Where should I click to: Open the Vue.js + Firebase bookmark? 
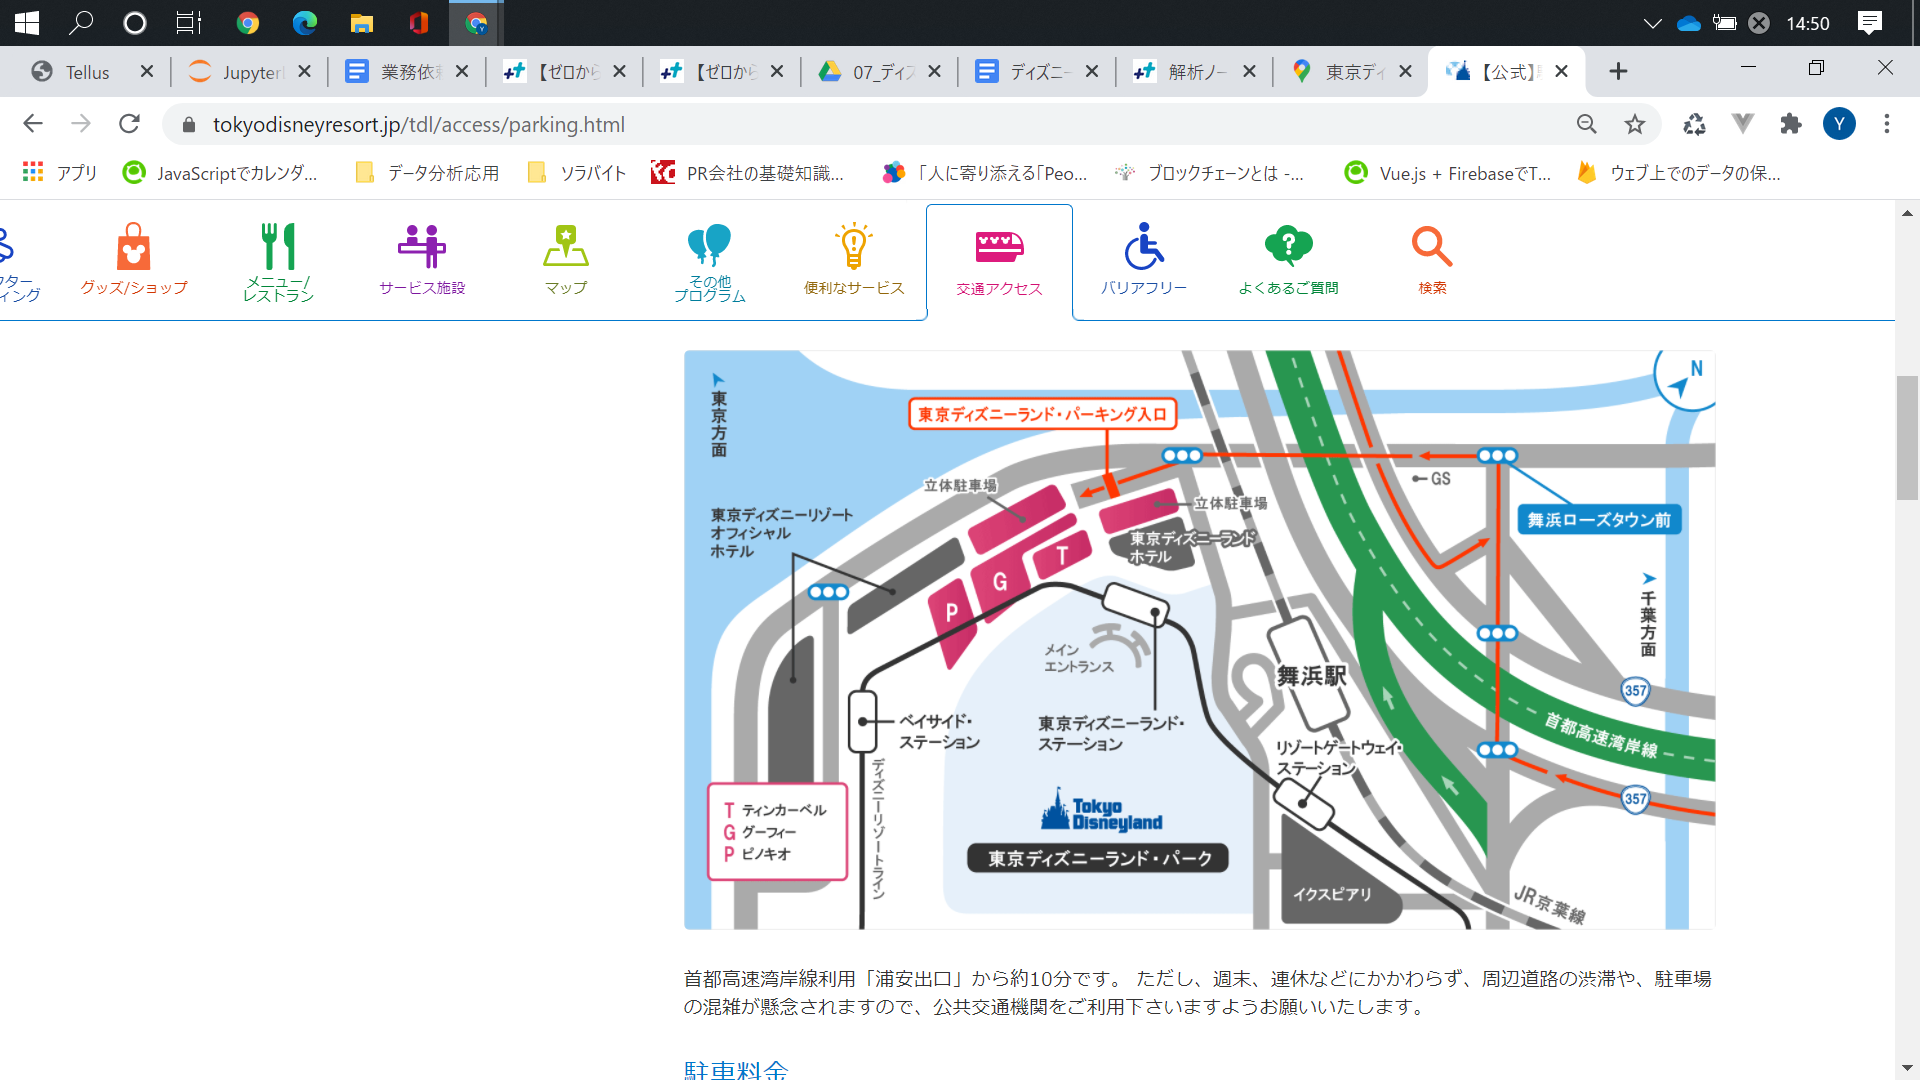1448,173
